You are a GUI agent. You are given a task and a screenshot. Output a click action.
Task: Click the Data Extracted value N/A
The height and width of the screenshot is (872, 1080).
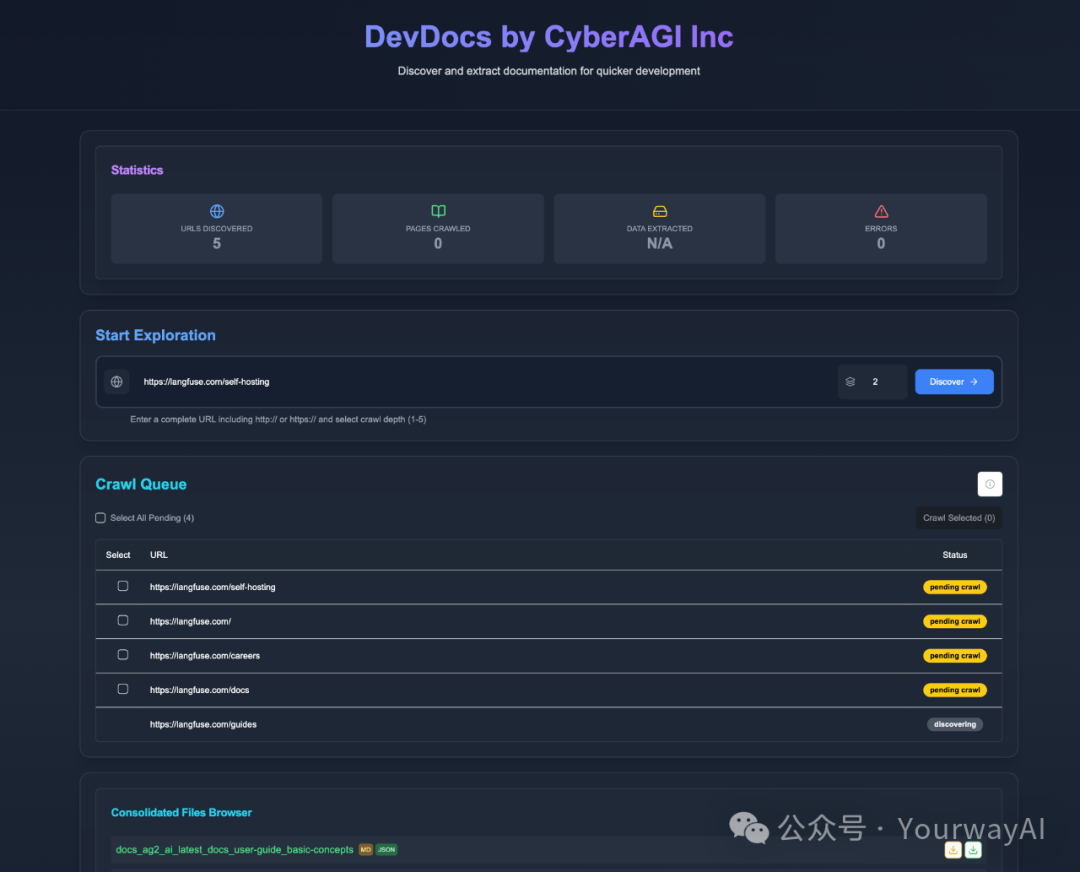coord(659,243)
